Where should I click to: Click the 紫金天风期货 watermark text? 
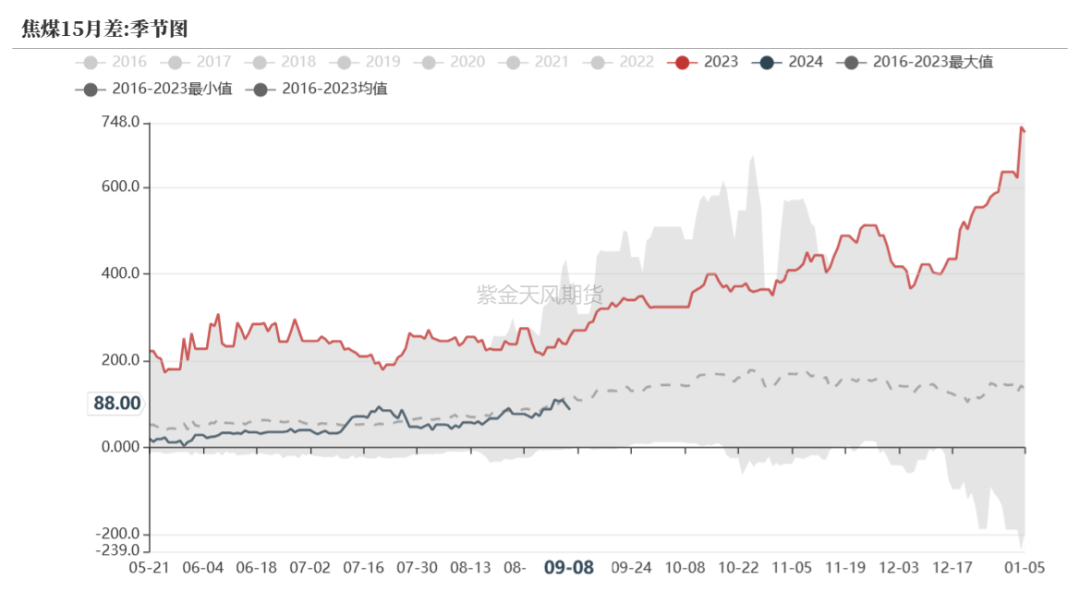540,295
